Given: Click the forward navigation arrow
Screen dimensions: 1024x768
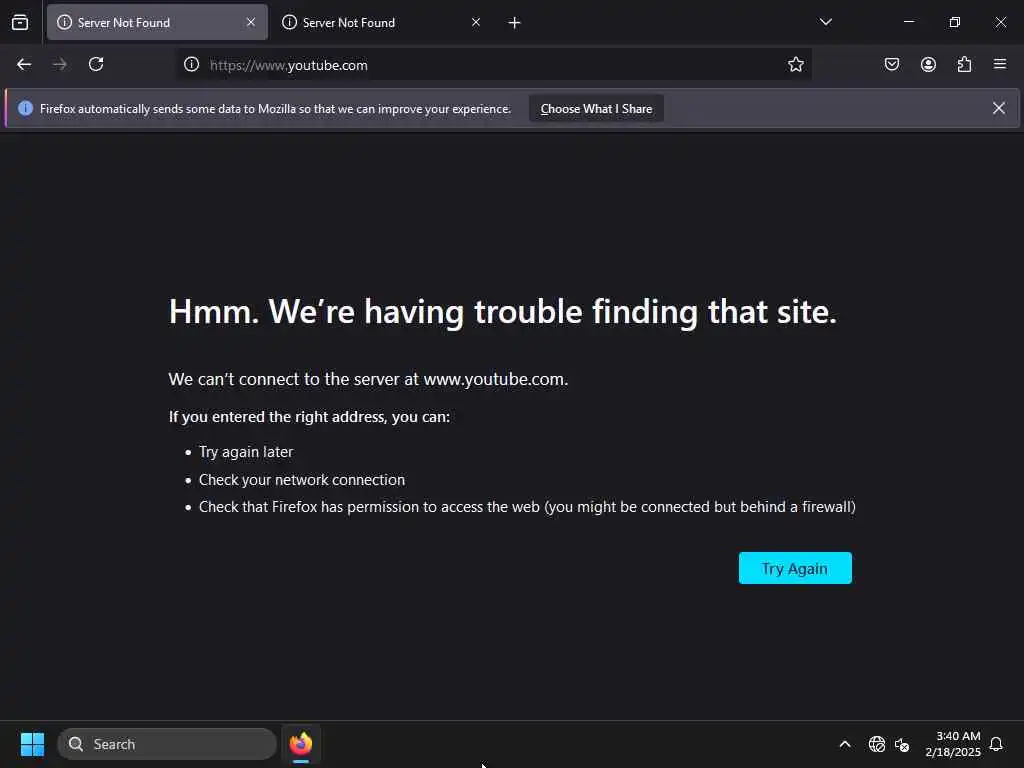Looking at the screenshot, I should pyautogui.click(x=59, y=64).
